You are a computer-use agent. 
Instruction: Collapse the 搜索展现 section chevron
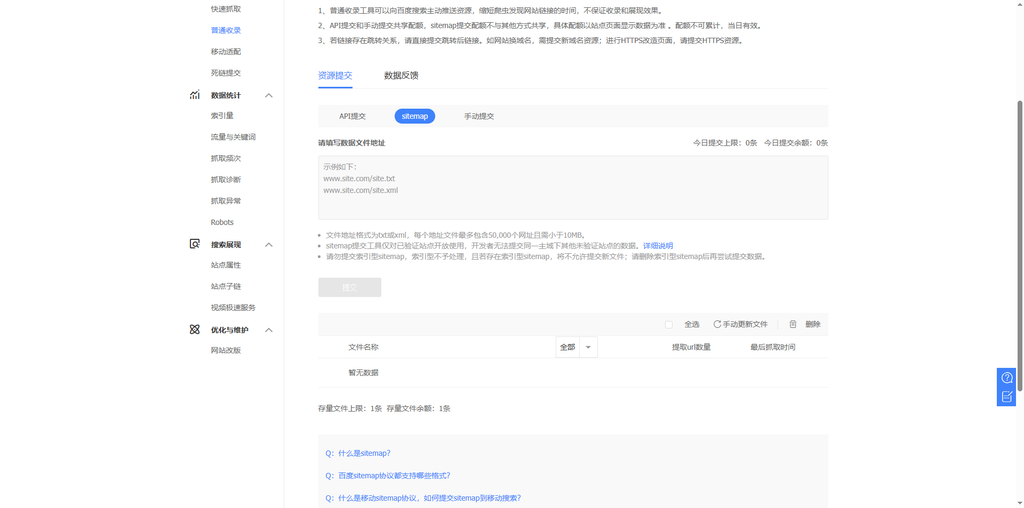268,244
